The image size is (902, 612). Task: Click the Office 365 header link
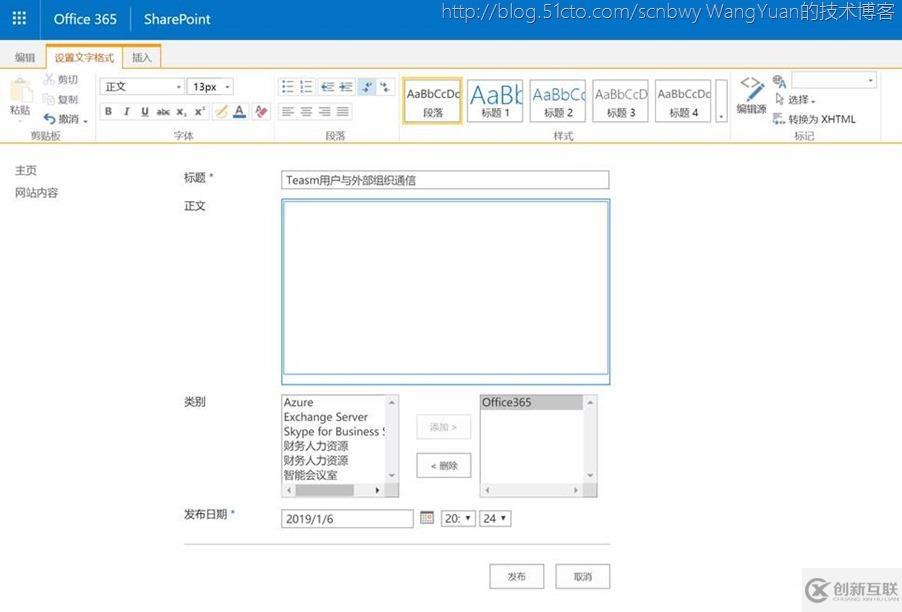coord(85,19)
